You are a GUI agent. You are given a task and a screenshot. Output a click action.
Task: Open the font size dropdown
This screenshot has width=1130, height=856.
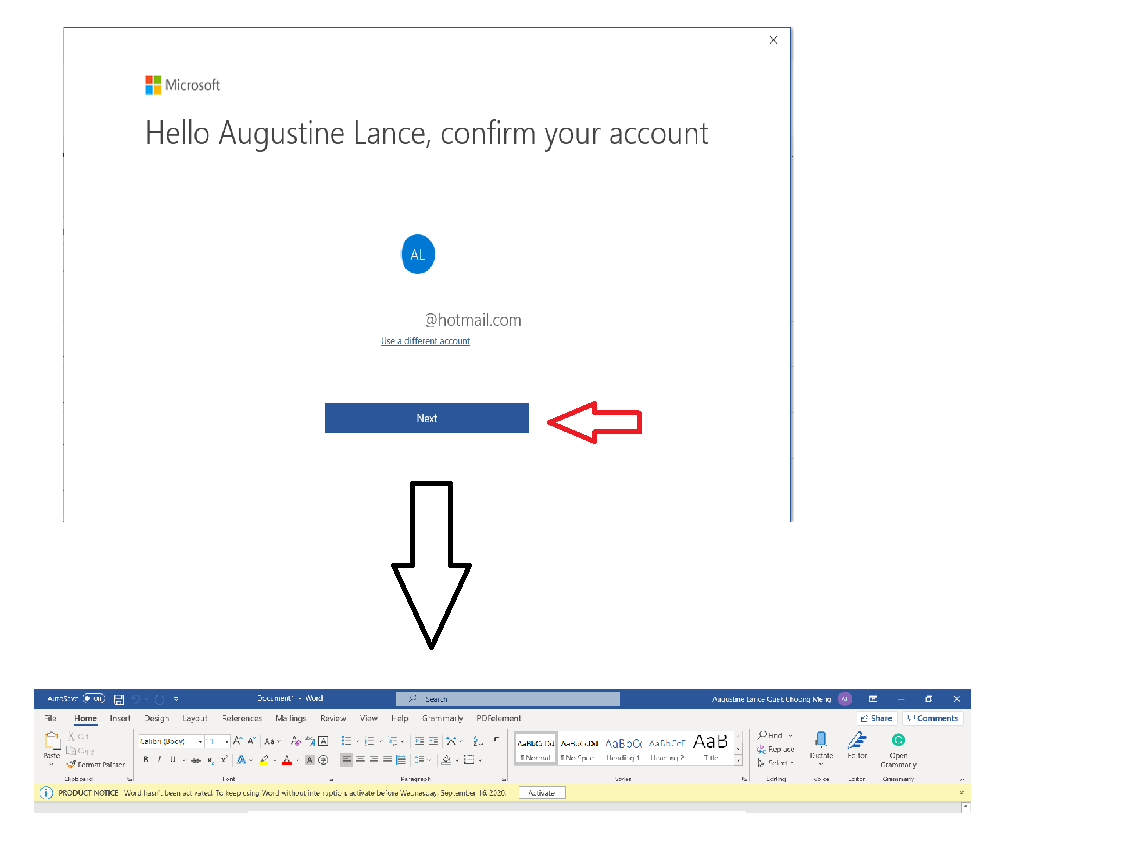[226, 741]
